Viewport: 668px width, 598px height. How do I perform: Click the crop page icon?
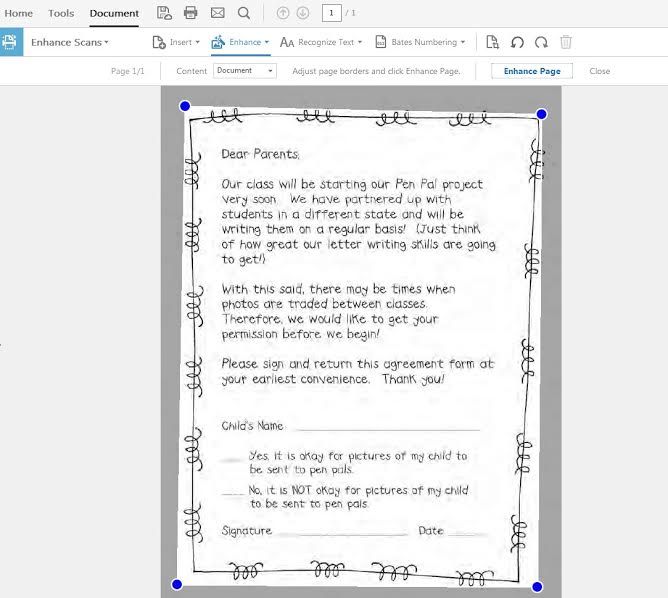[x=492, y=42]
